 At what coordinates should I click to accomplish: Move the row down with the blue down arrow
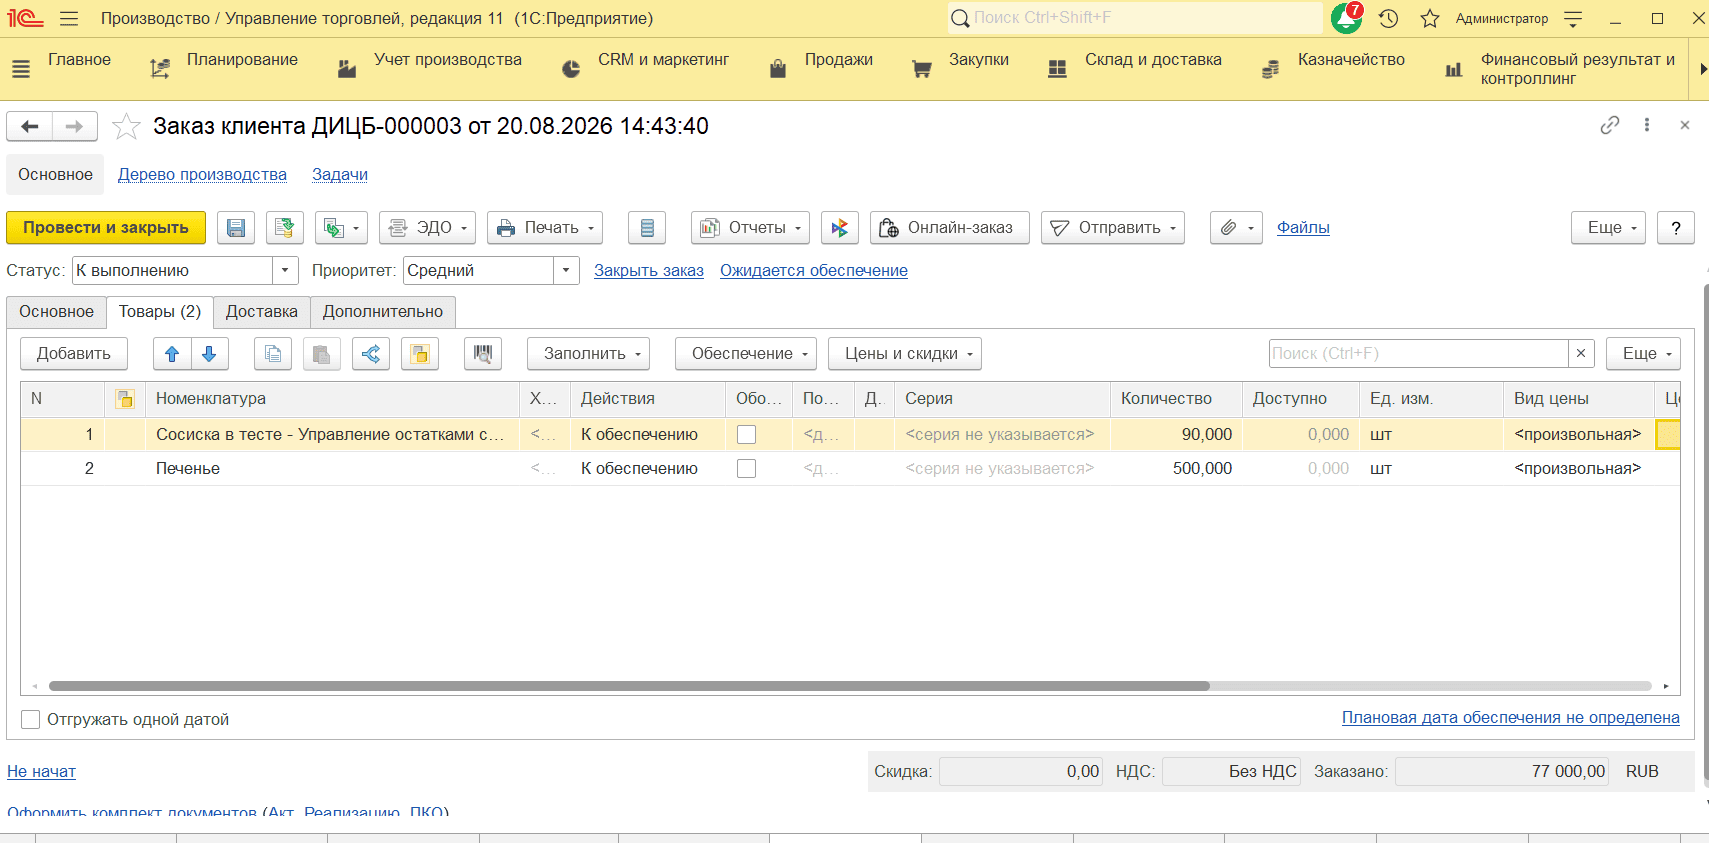tap(209, 354)
